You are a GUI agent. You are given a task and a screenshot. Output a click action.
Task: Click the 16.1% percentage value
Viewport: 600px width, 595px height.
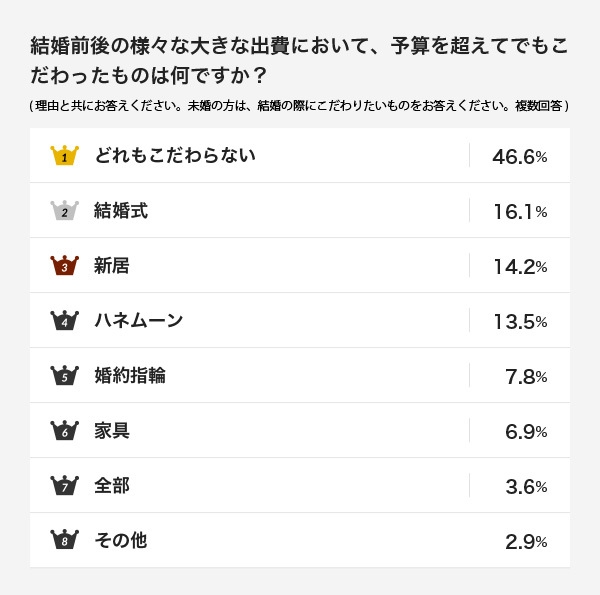point(519,212)
